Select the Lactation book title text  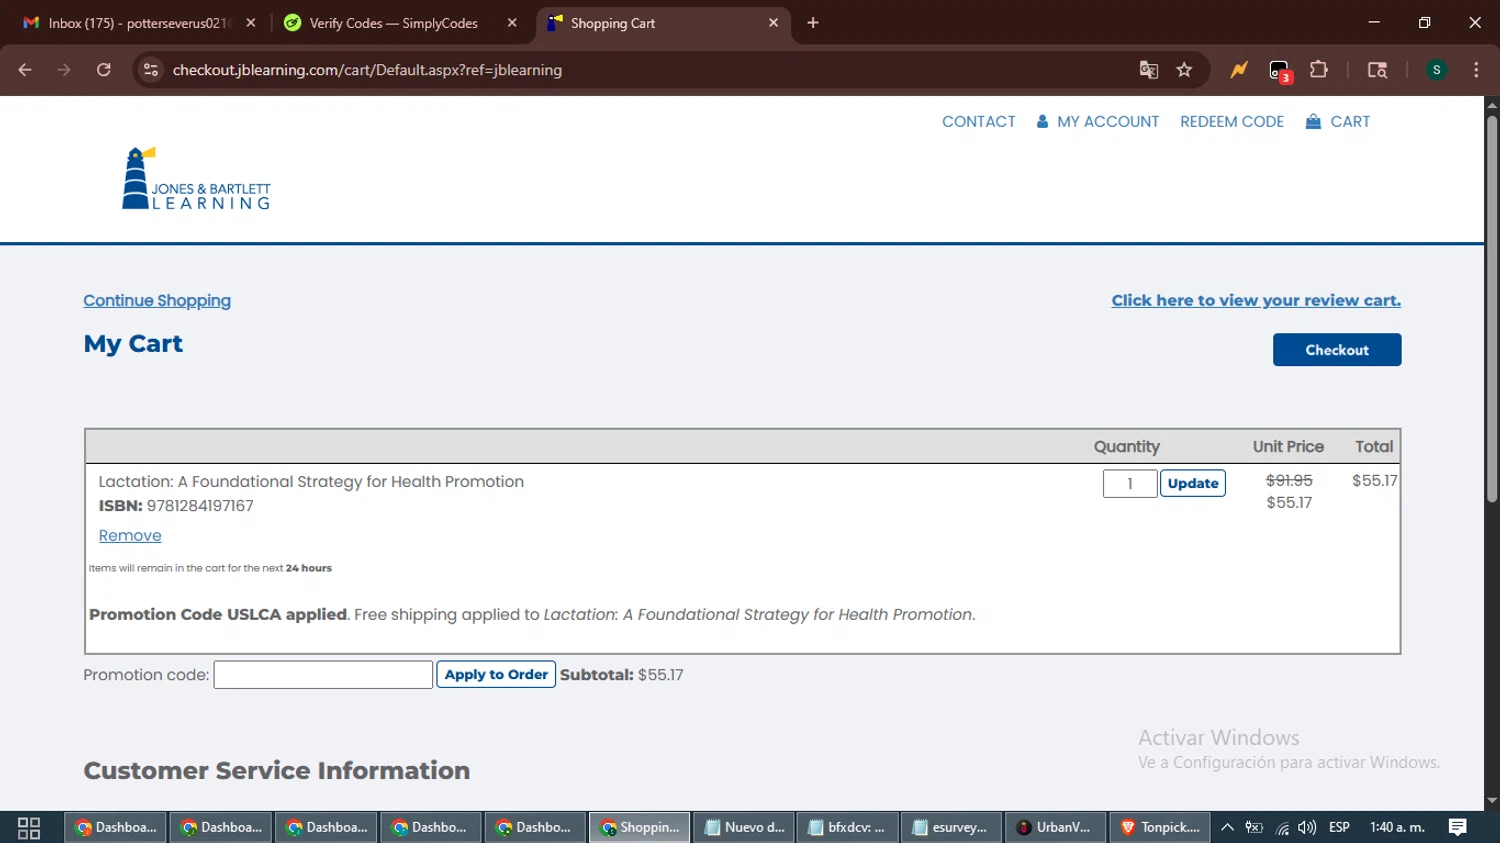pos(311,482)
